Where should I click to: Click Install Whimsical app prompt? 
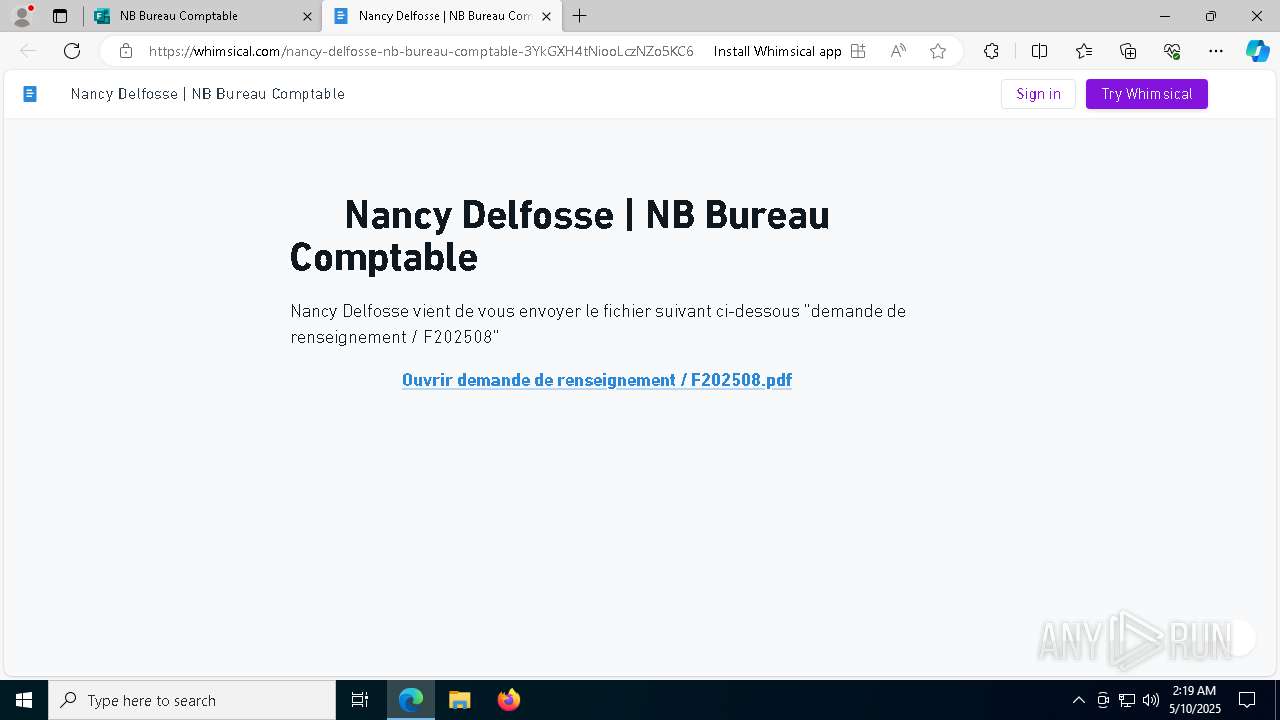[777, 51]
